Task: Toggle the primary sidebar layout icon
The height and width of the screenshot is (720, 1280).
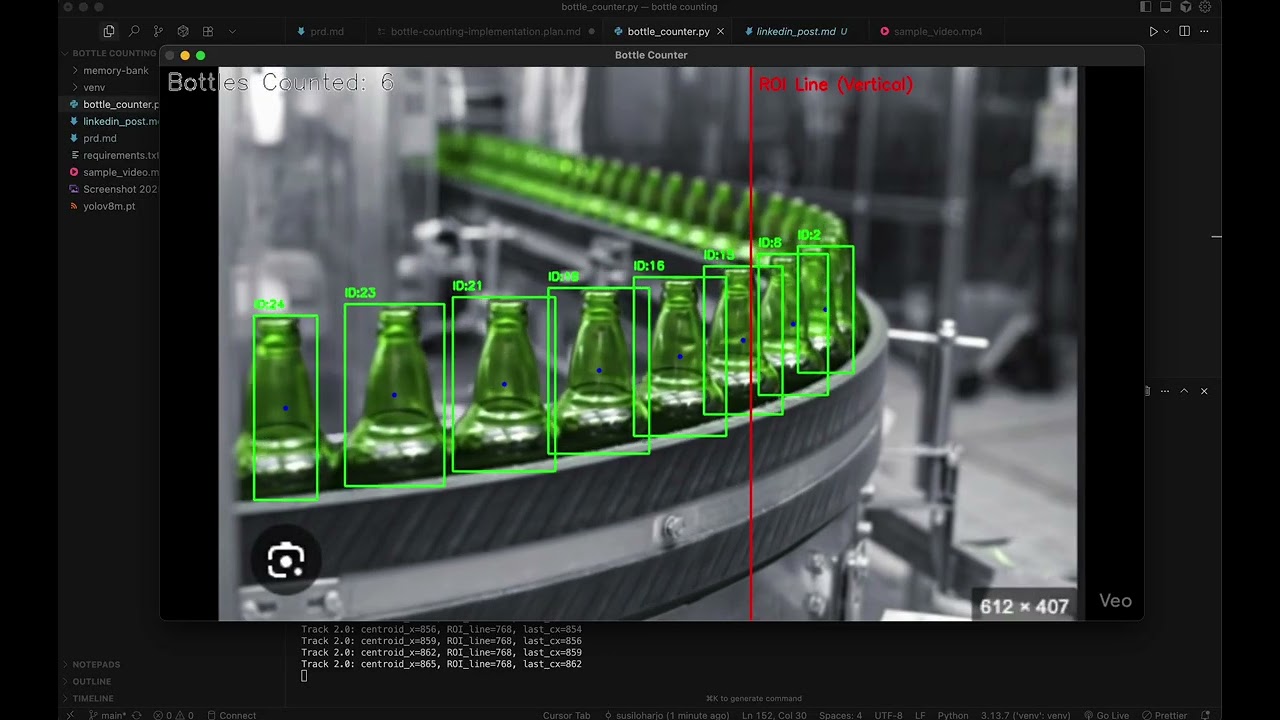Action: coord(1146,7)
